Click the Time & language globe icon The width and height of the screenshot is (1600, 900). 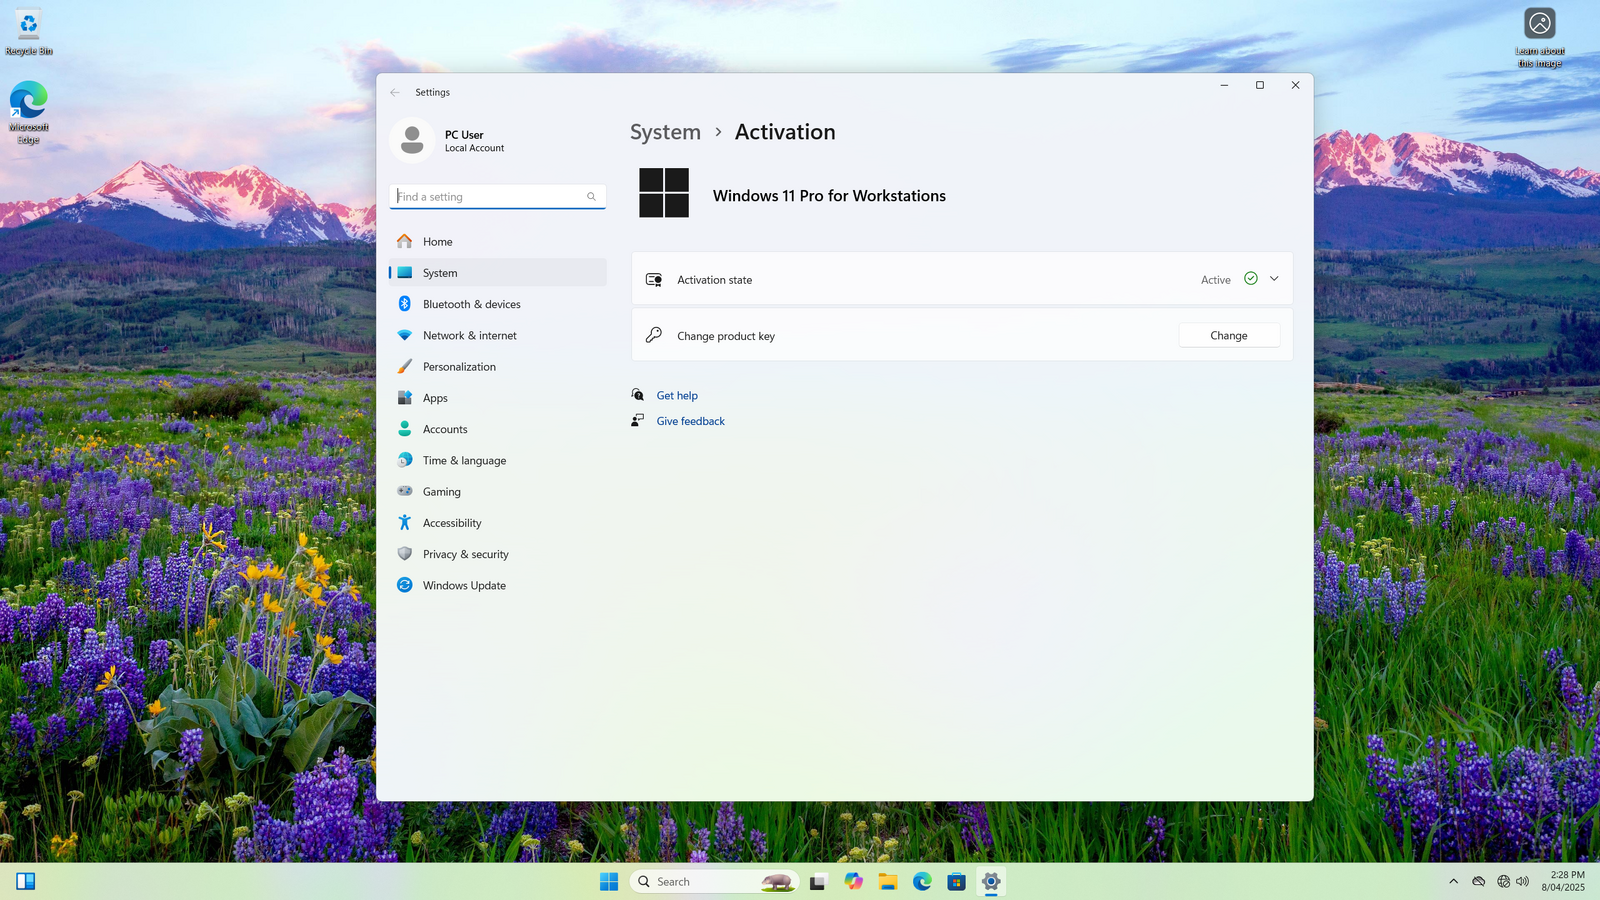[405, 460]
